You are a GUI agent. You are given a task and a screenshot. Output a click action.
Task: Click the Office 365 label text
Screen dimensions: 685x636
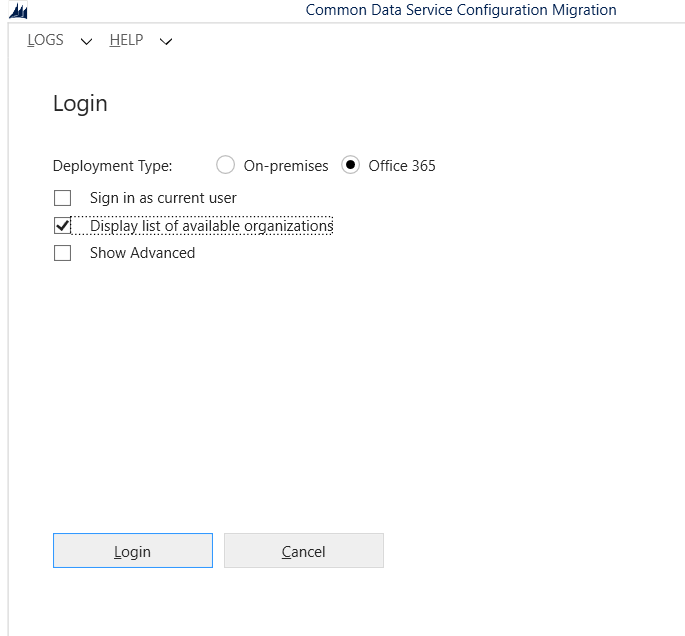(402, 166)
